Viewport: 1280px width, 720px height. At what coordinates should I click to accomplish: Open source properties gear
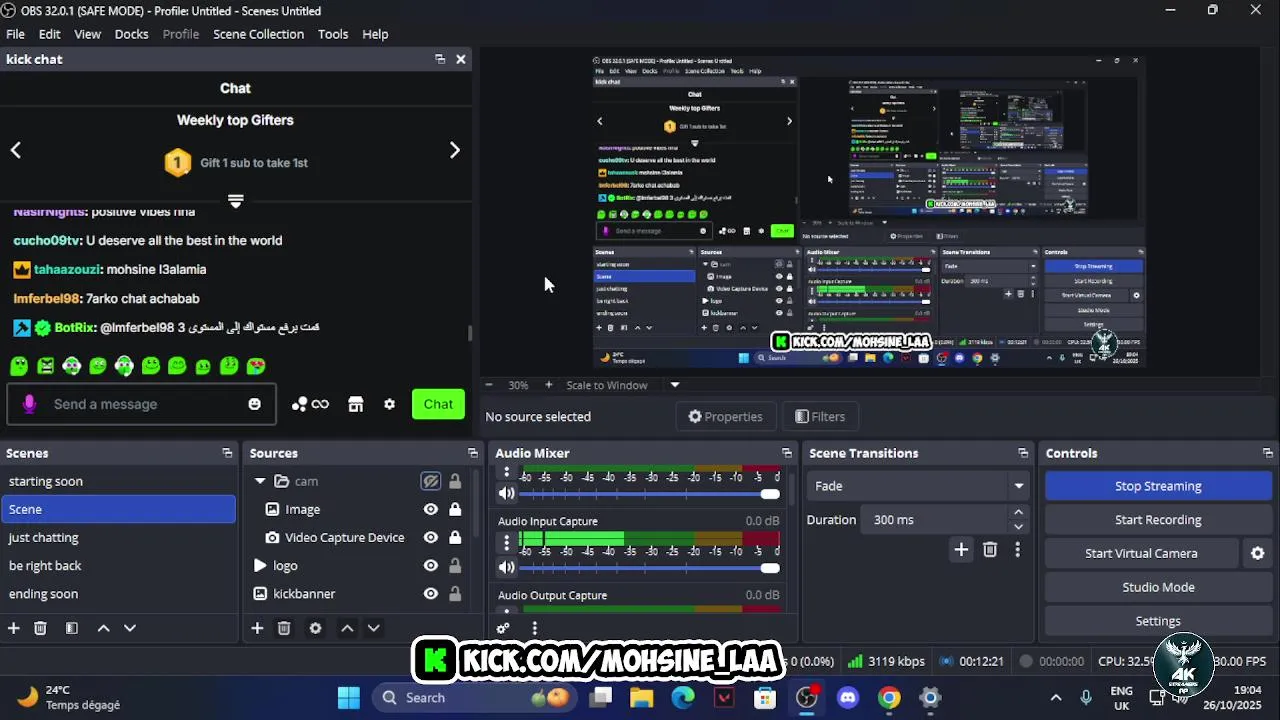coord(316,628)
